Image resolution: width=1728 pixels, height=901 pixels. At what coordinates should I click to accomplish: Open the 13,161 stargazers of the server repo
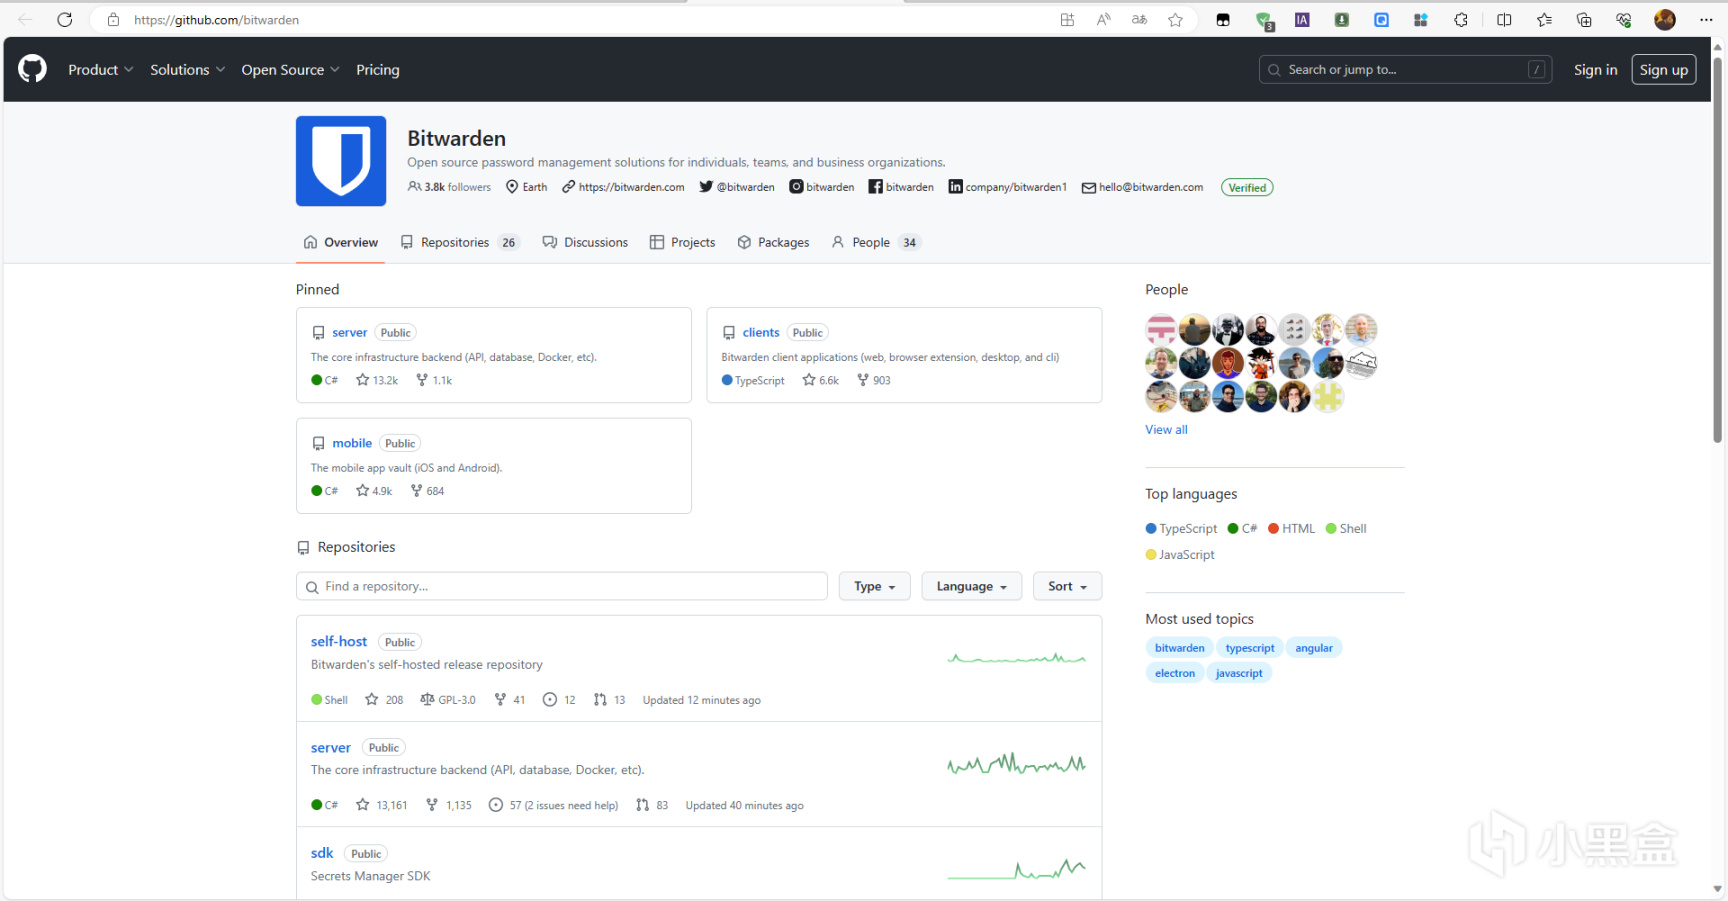tap(382, 805)
